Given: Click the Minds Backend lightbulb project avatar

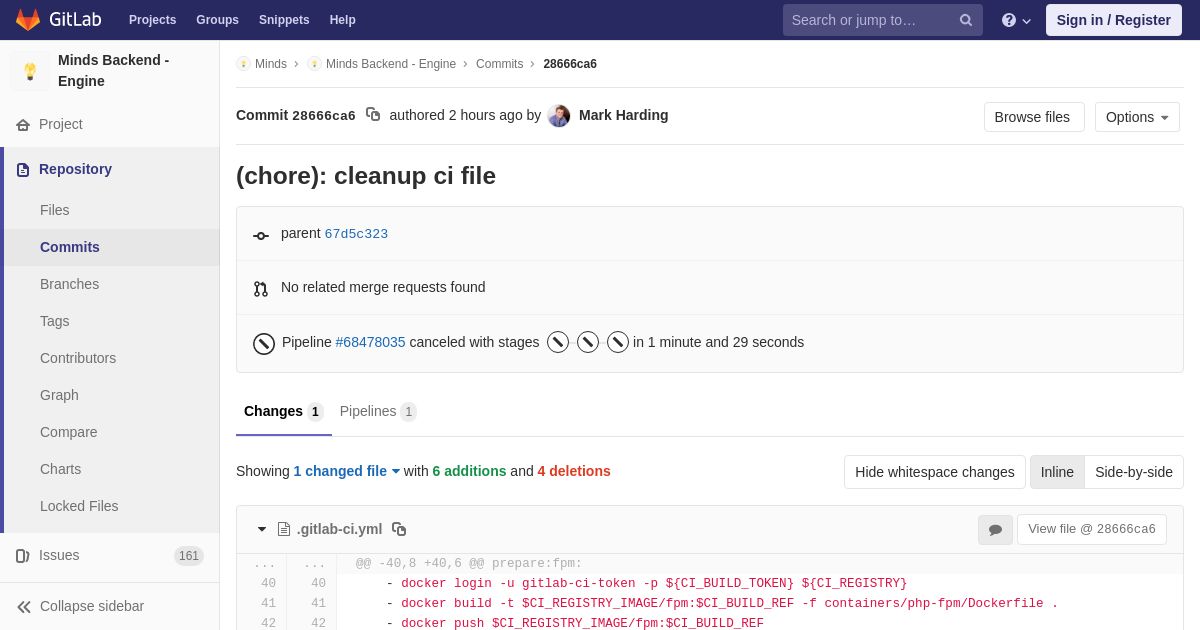Looking at the screenshot, I should coord(30,71).
